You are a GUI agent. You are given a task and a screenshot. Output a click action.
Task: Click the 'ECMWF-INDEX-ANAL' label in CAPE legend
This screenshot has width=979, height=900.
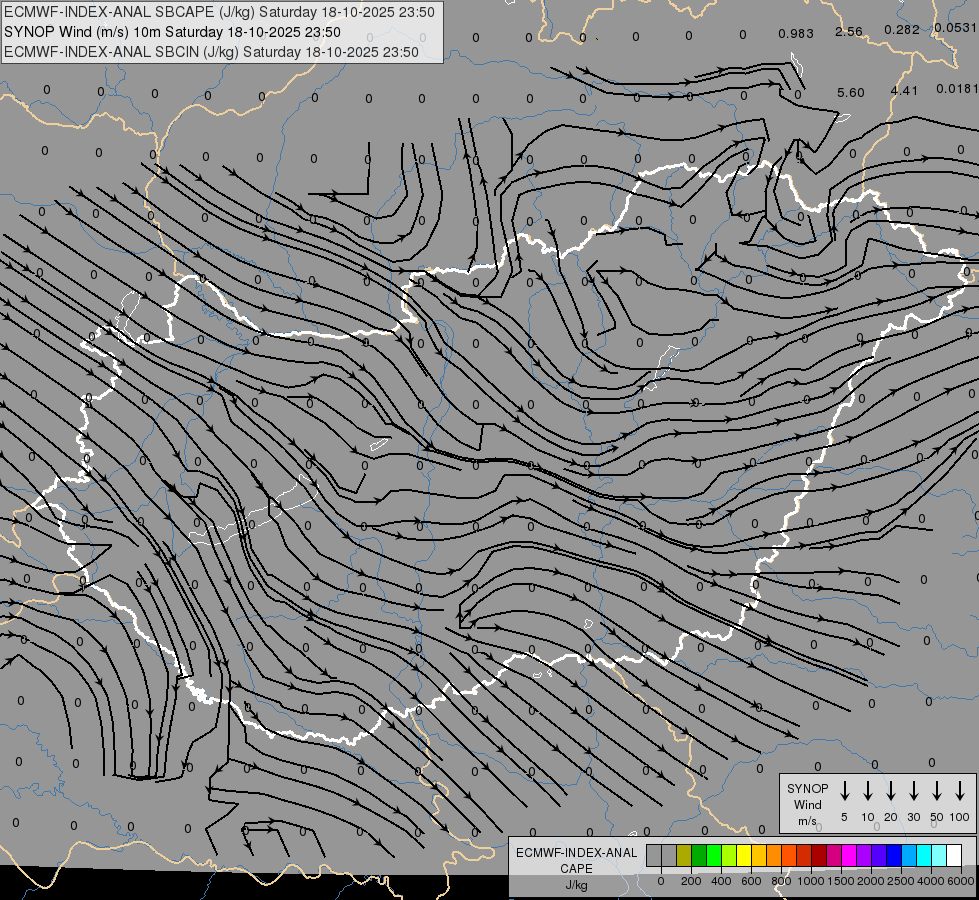(x=576, y=853)
